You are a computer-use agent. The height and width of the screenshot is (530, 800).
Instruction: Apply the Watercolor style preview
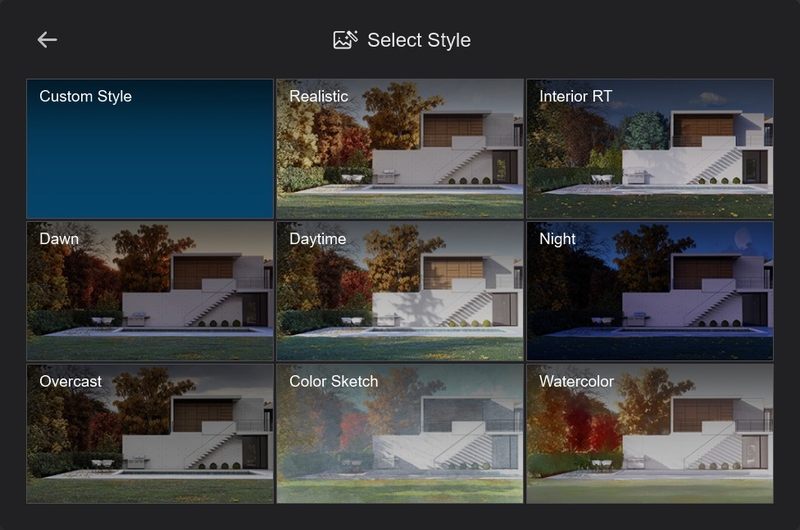650,434
